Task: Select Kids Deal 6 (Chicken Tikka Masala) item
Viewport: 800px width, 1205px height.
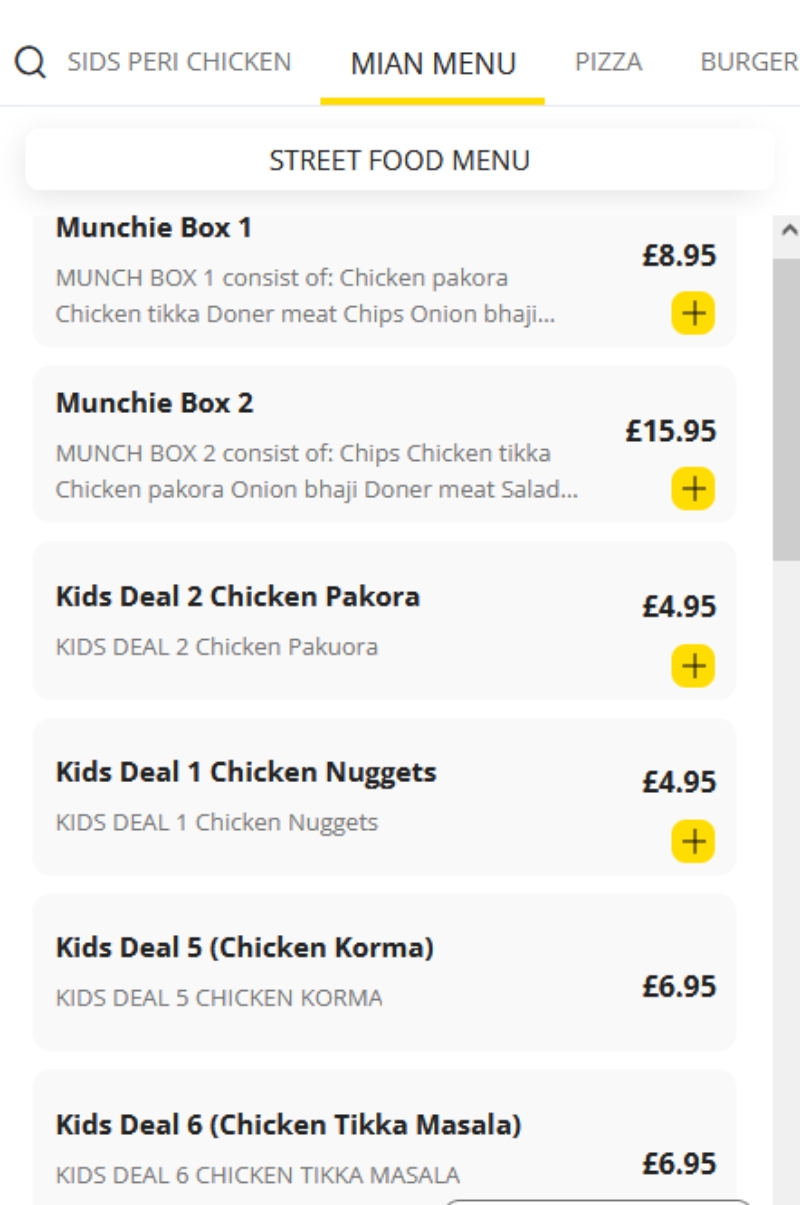Action: coord(385,1138)
